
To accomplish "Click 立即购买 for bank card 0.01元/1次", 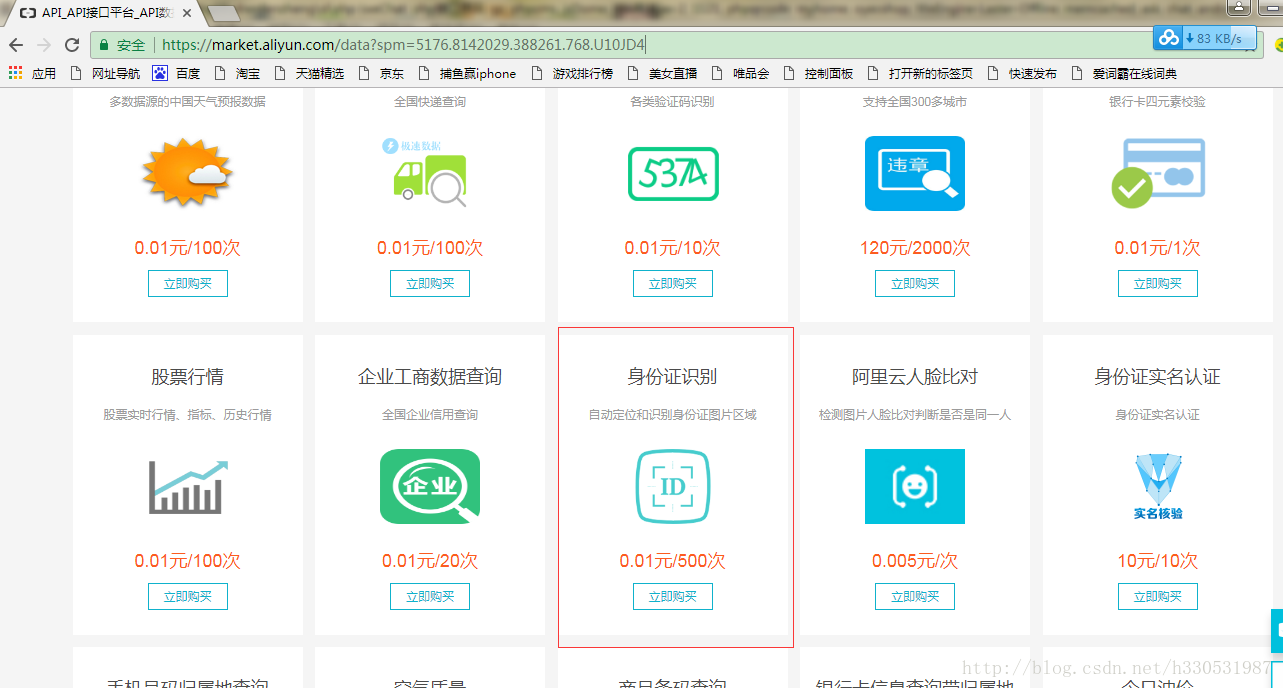I will (x=1158, y=283).
